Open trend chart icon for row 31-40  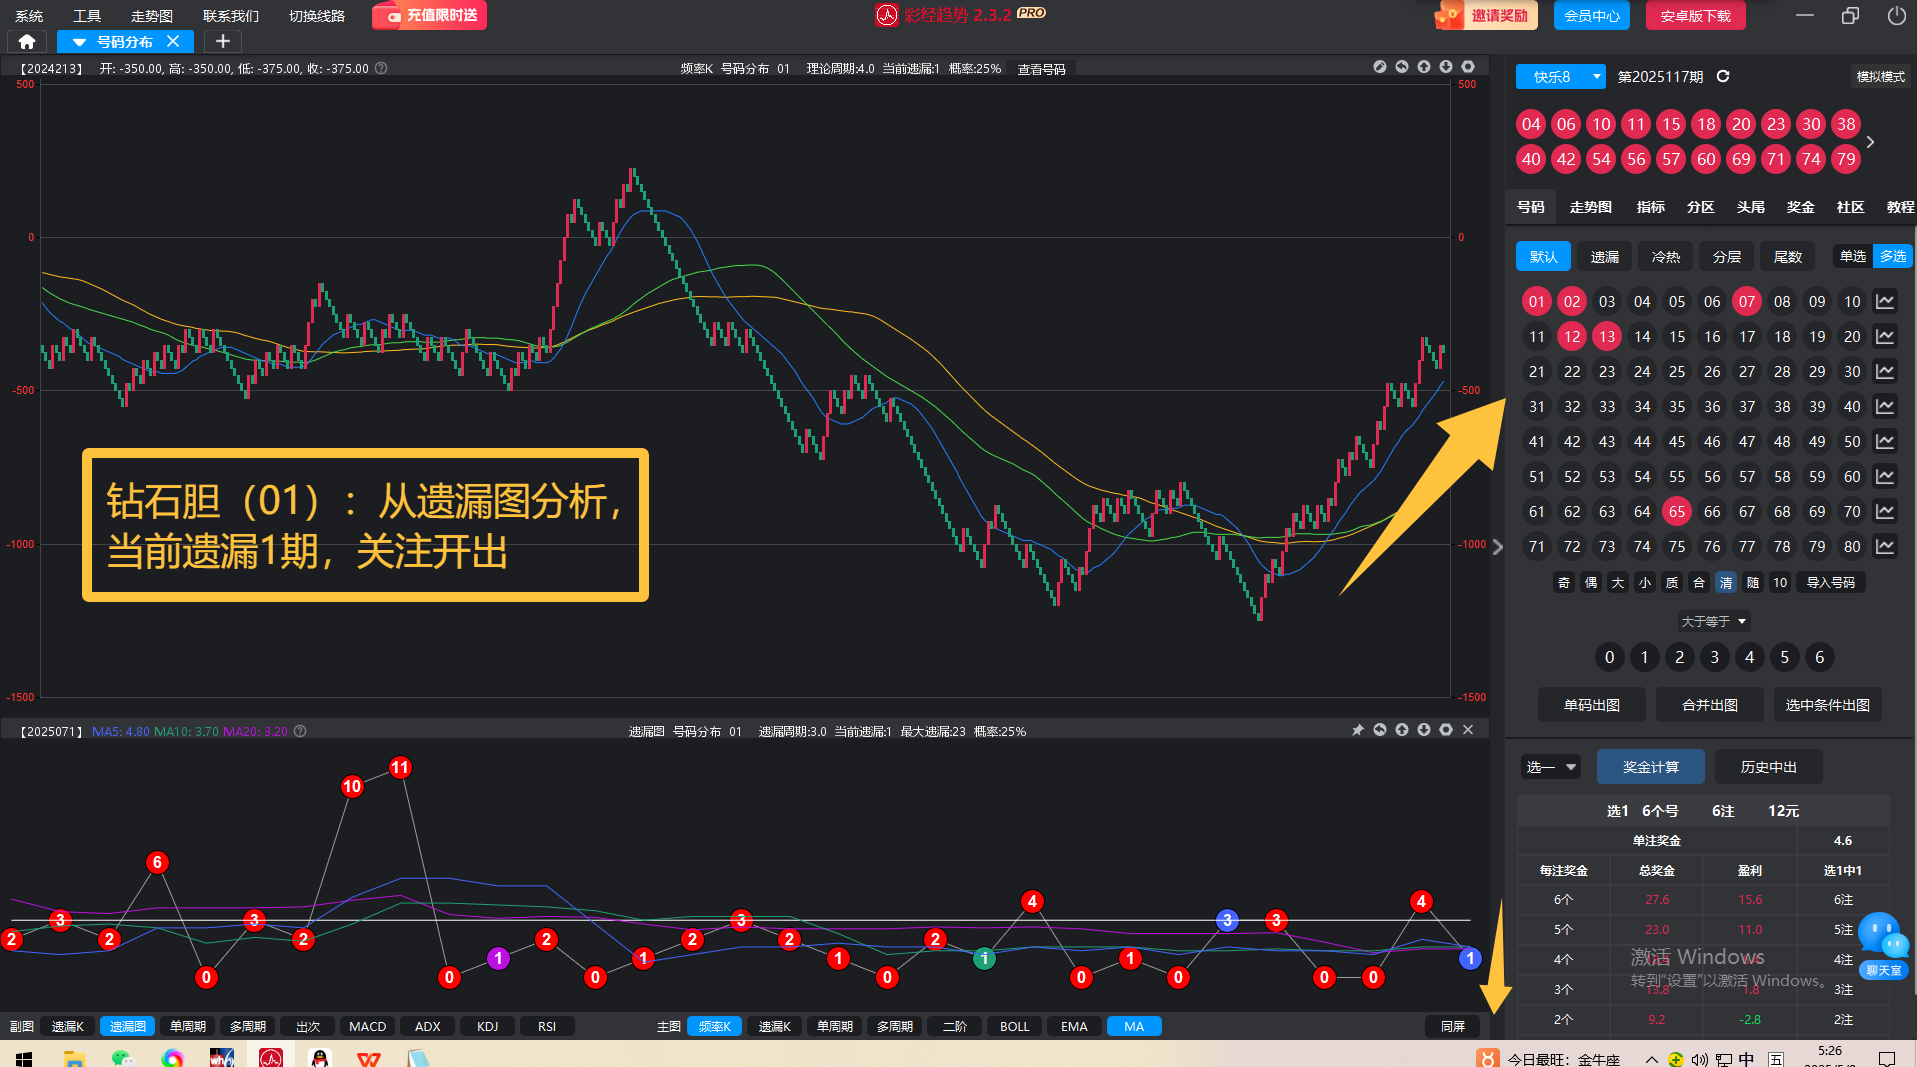coord(1885,406)
